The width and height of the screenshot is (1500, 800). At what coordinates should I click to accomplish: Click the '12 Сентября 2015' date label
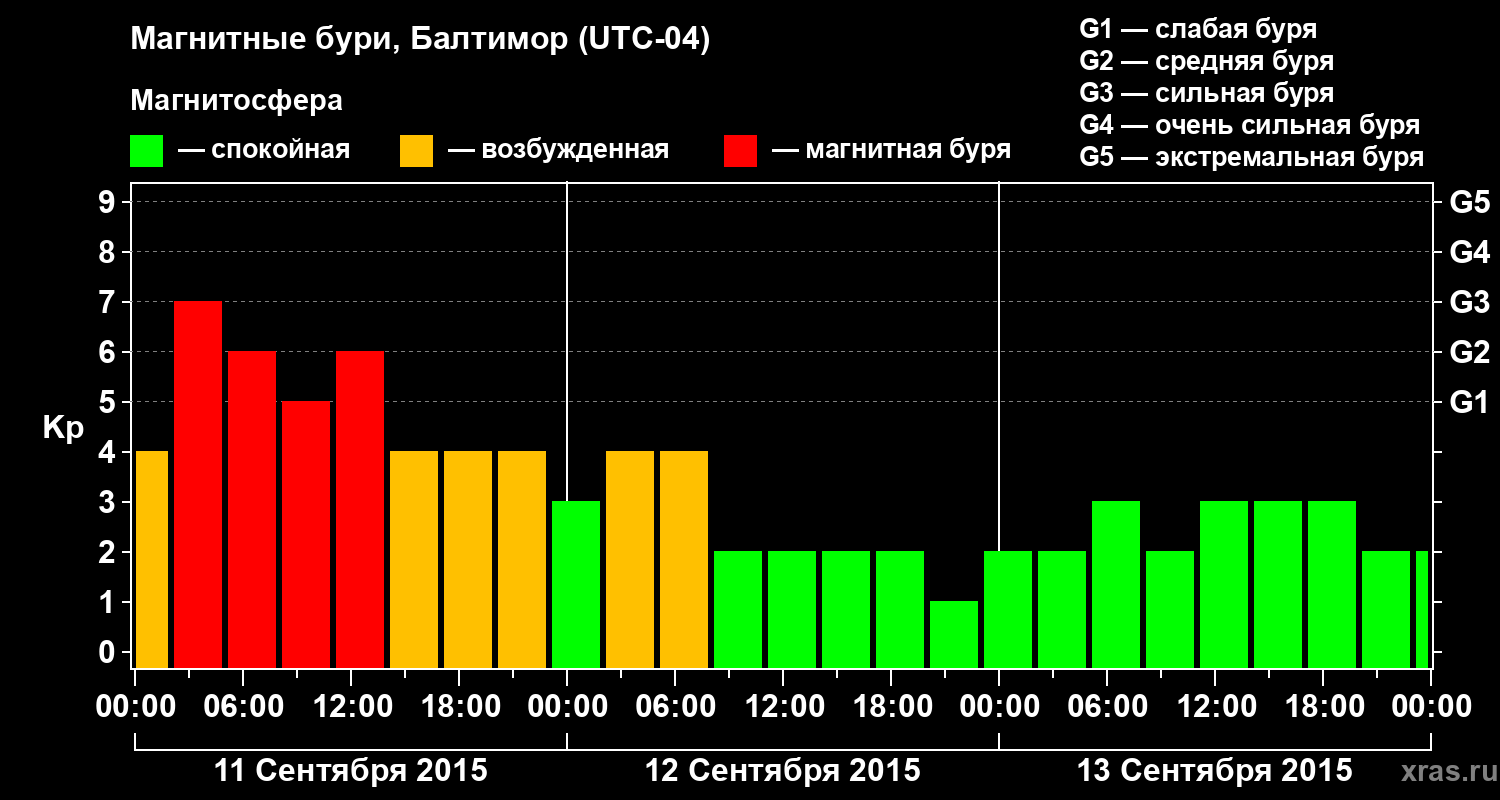[783, 771]
